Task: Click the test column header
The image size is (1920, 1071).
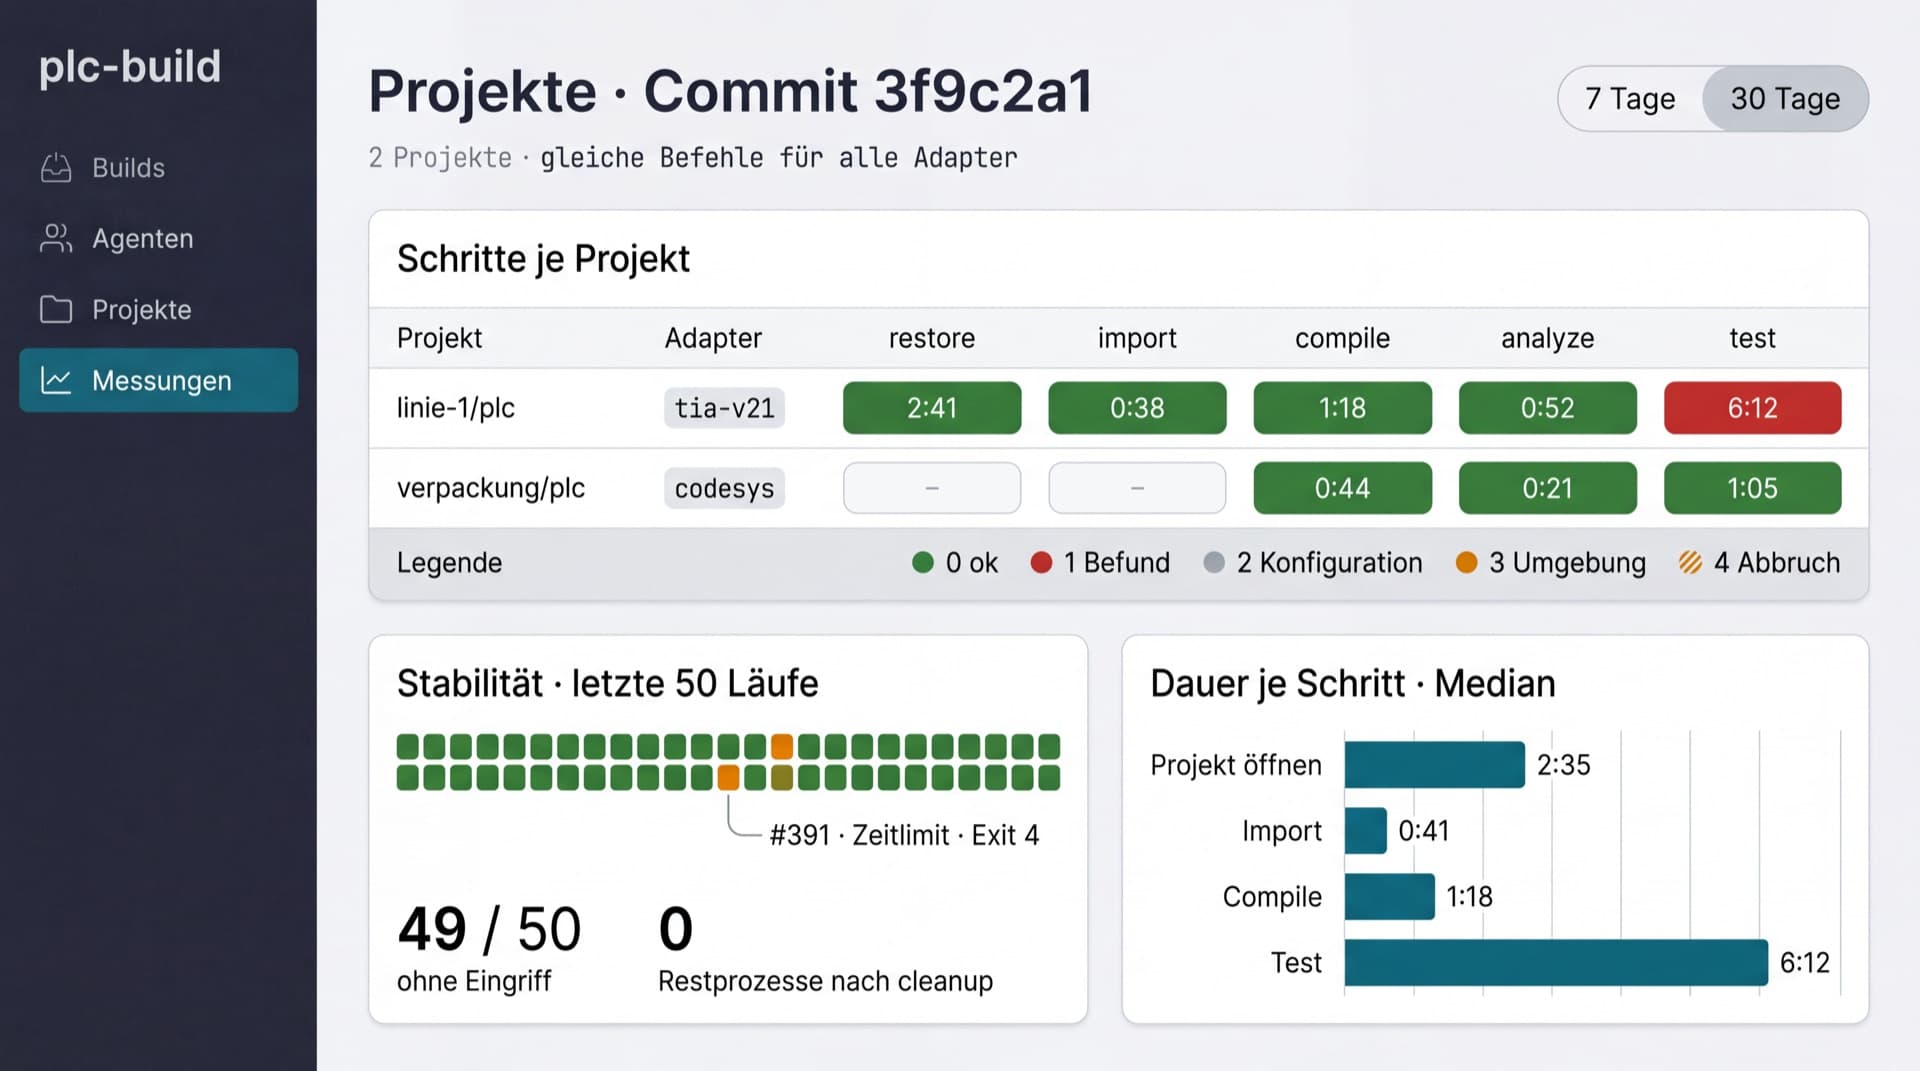Action: 1752,338
